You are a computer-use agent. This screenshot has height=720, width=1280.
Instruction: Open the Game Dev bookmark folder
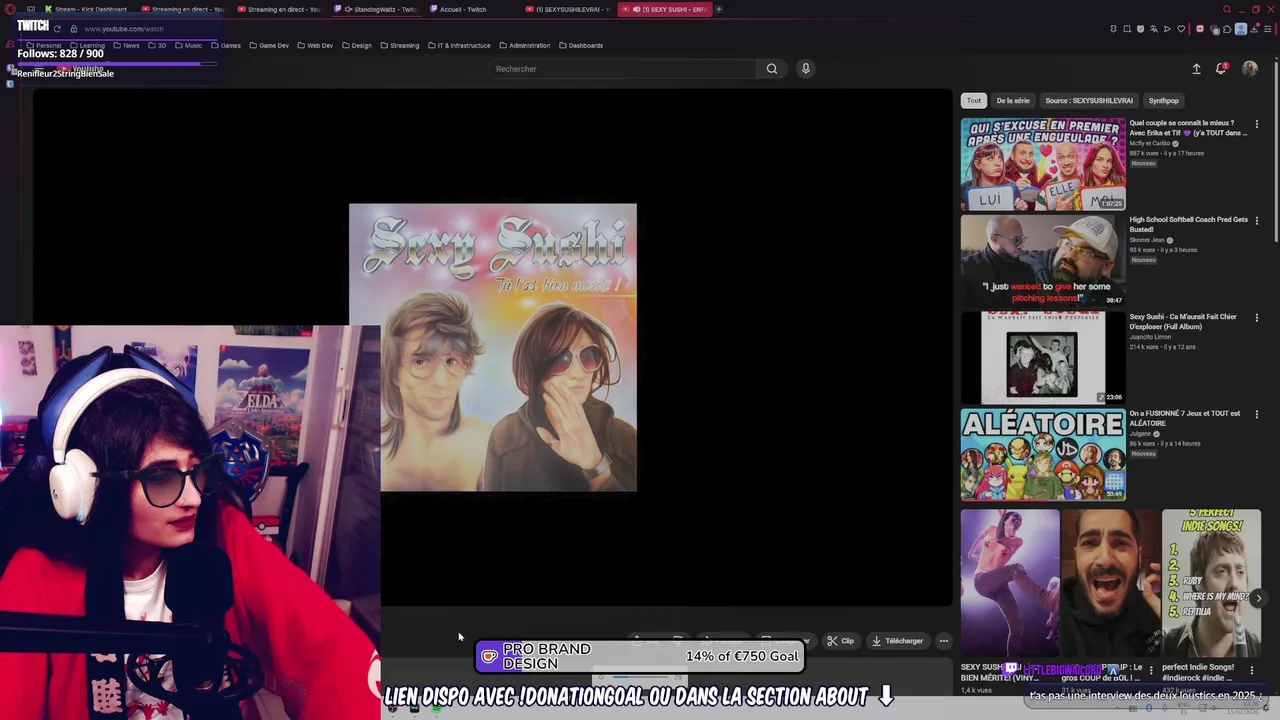(x=269, y=45)
